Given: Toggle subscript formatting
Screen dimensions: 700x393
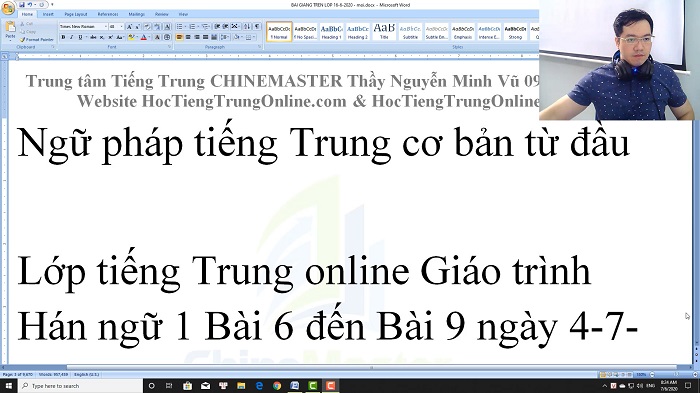Looking at the screenshot, I should (x=102, y=37).
